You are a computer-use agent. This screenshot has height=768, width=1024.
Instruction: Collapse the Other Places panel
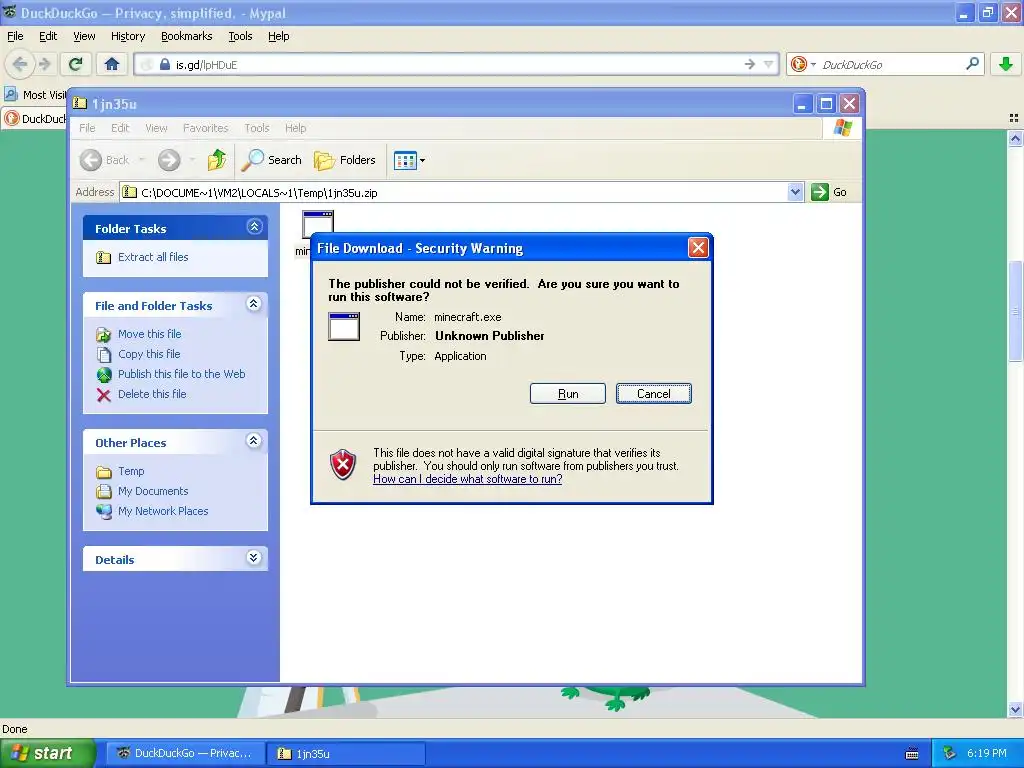tap(254, 441)
